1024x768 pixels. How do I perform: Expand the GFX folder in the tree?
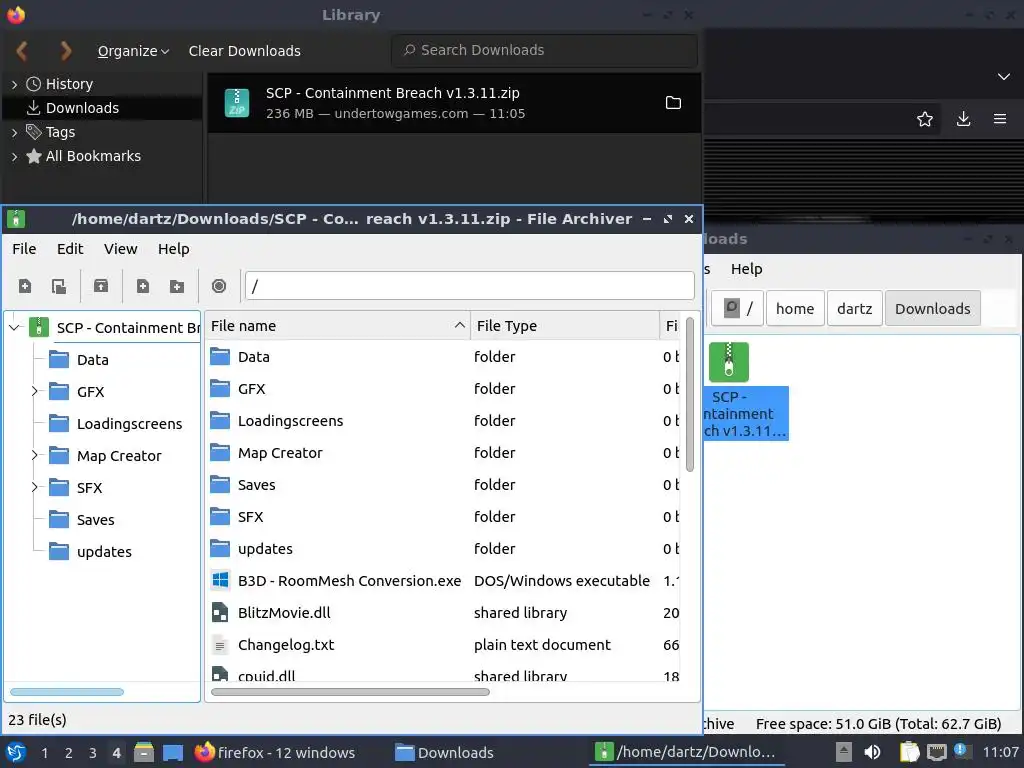pos(35,391)
